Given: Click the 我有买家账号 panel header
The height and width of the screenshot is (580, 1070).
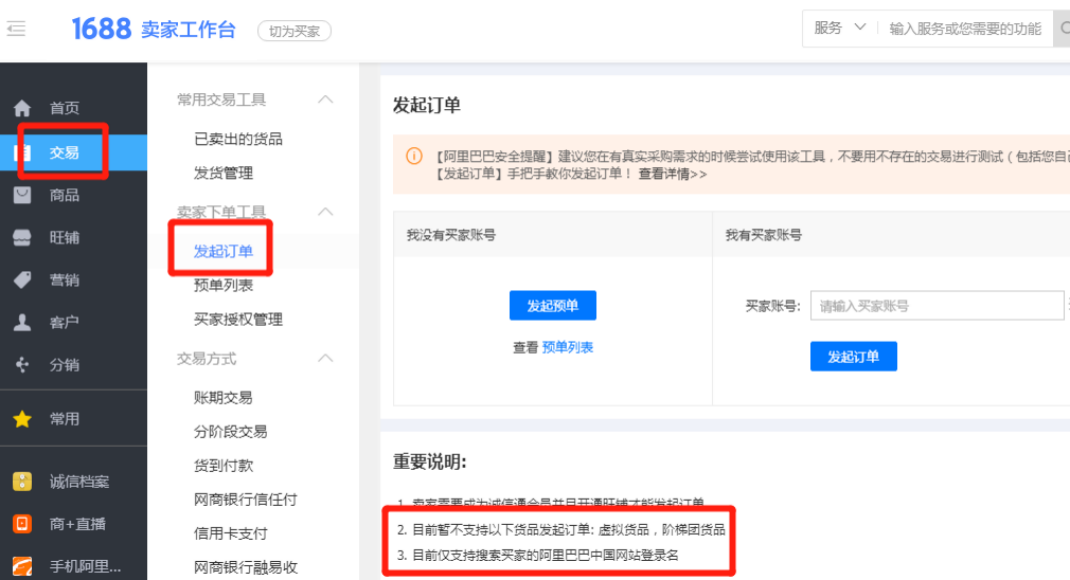Looking at the screenshot, I should [891, 235].
